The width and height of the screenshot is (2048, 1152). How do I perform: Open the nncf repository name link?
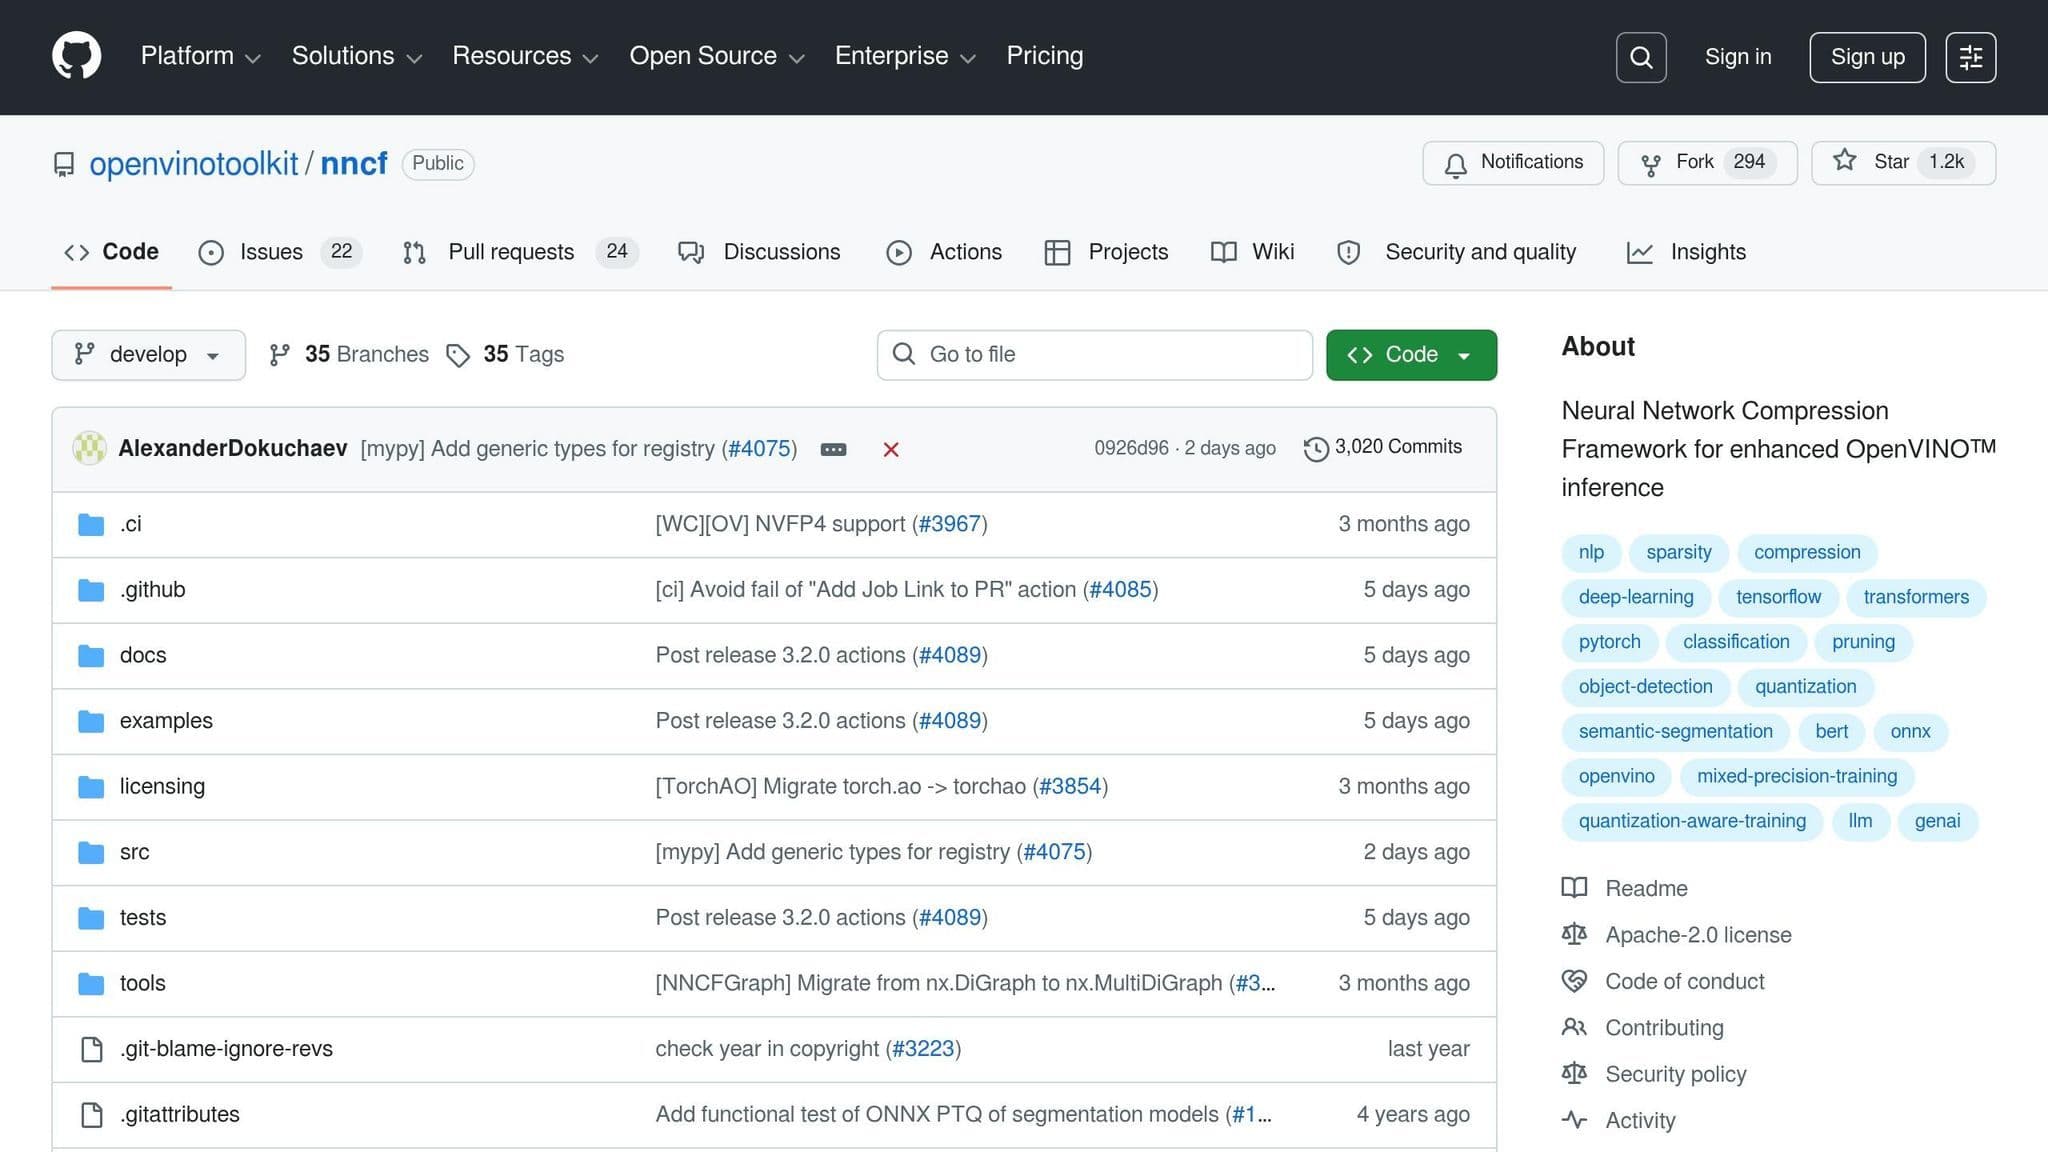coord(354,164)
